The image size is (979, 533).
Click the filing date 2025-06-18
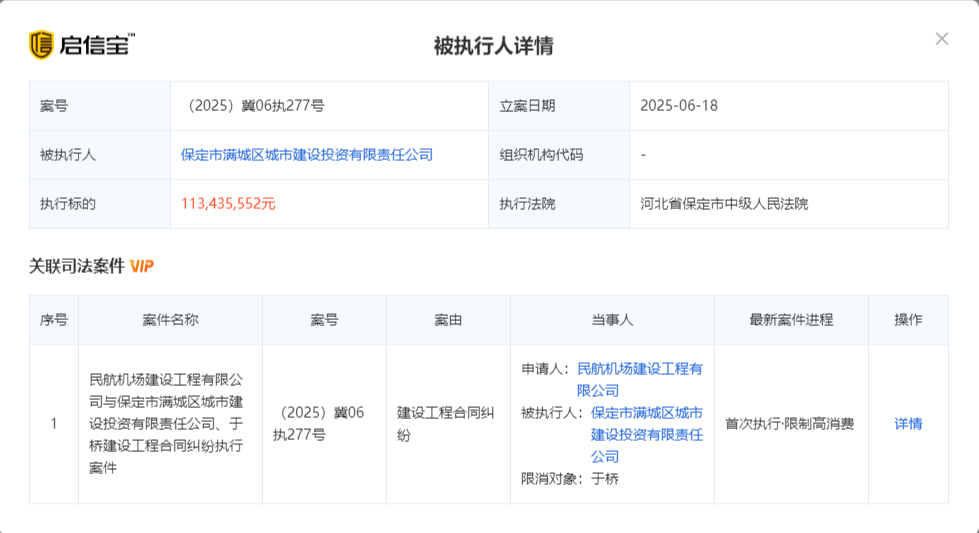679,106
